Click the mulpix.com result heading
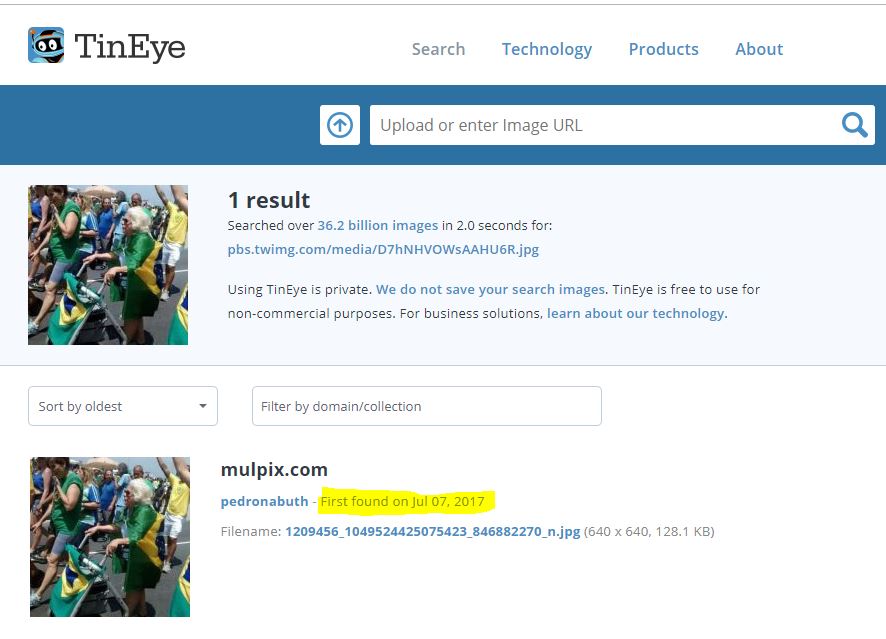This screenshot has height=639, width=886. coord(274,470)
